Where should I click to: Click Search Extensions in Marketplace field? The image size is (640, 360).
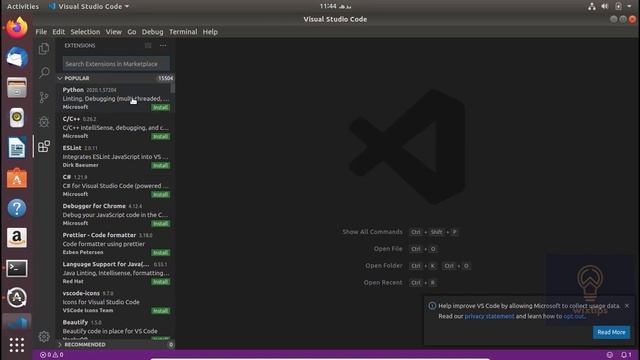coord(116,64)
